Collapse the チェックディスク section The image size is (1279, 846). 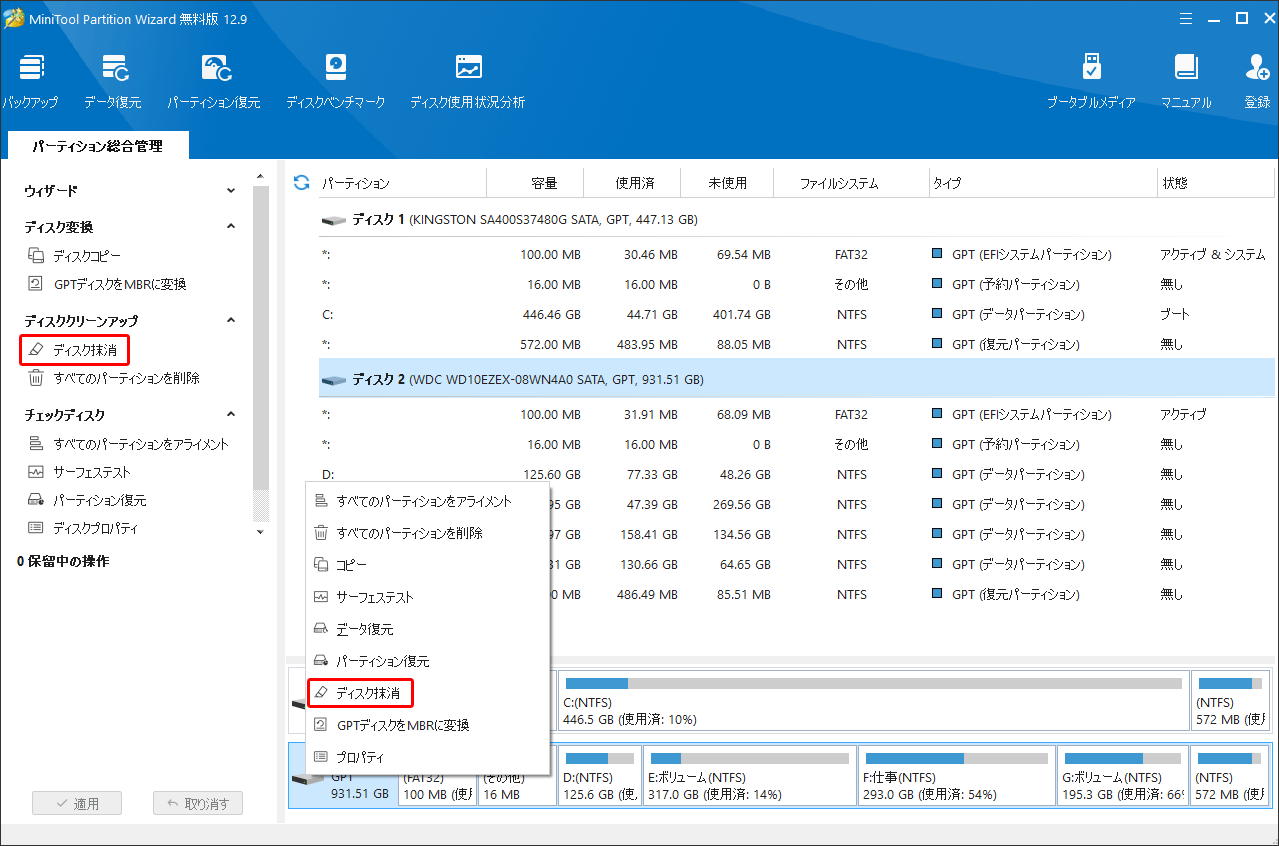pyautogui.click(x=231, y=415)
